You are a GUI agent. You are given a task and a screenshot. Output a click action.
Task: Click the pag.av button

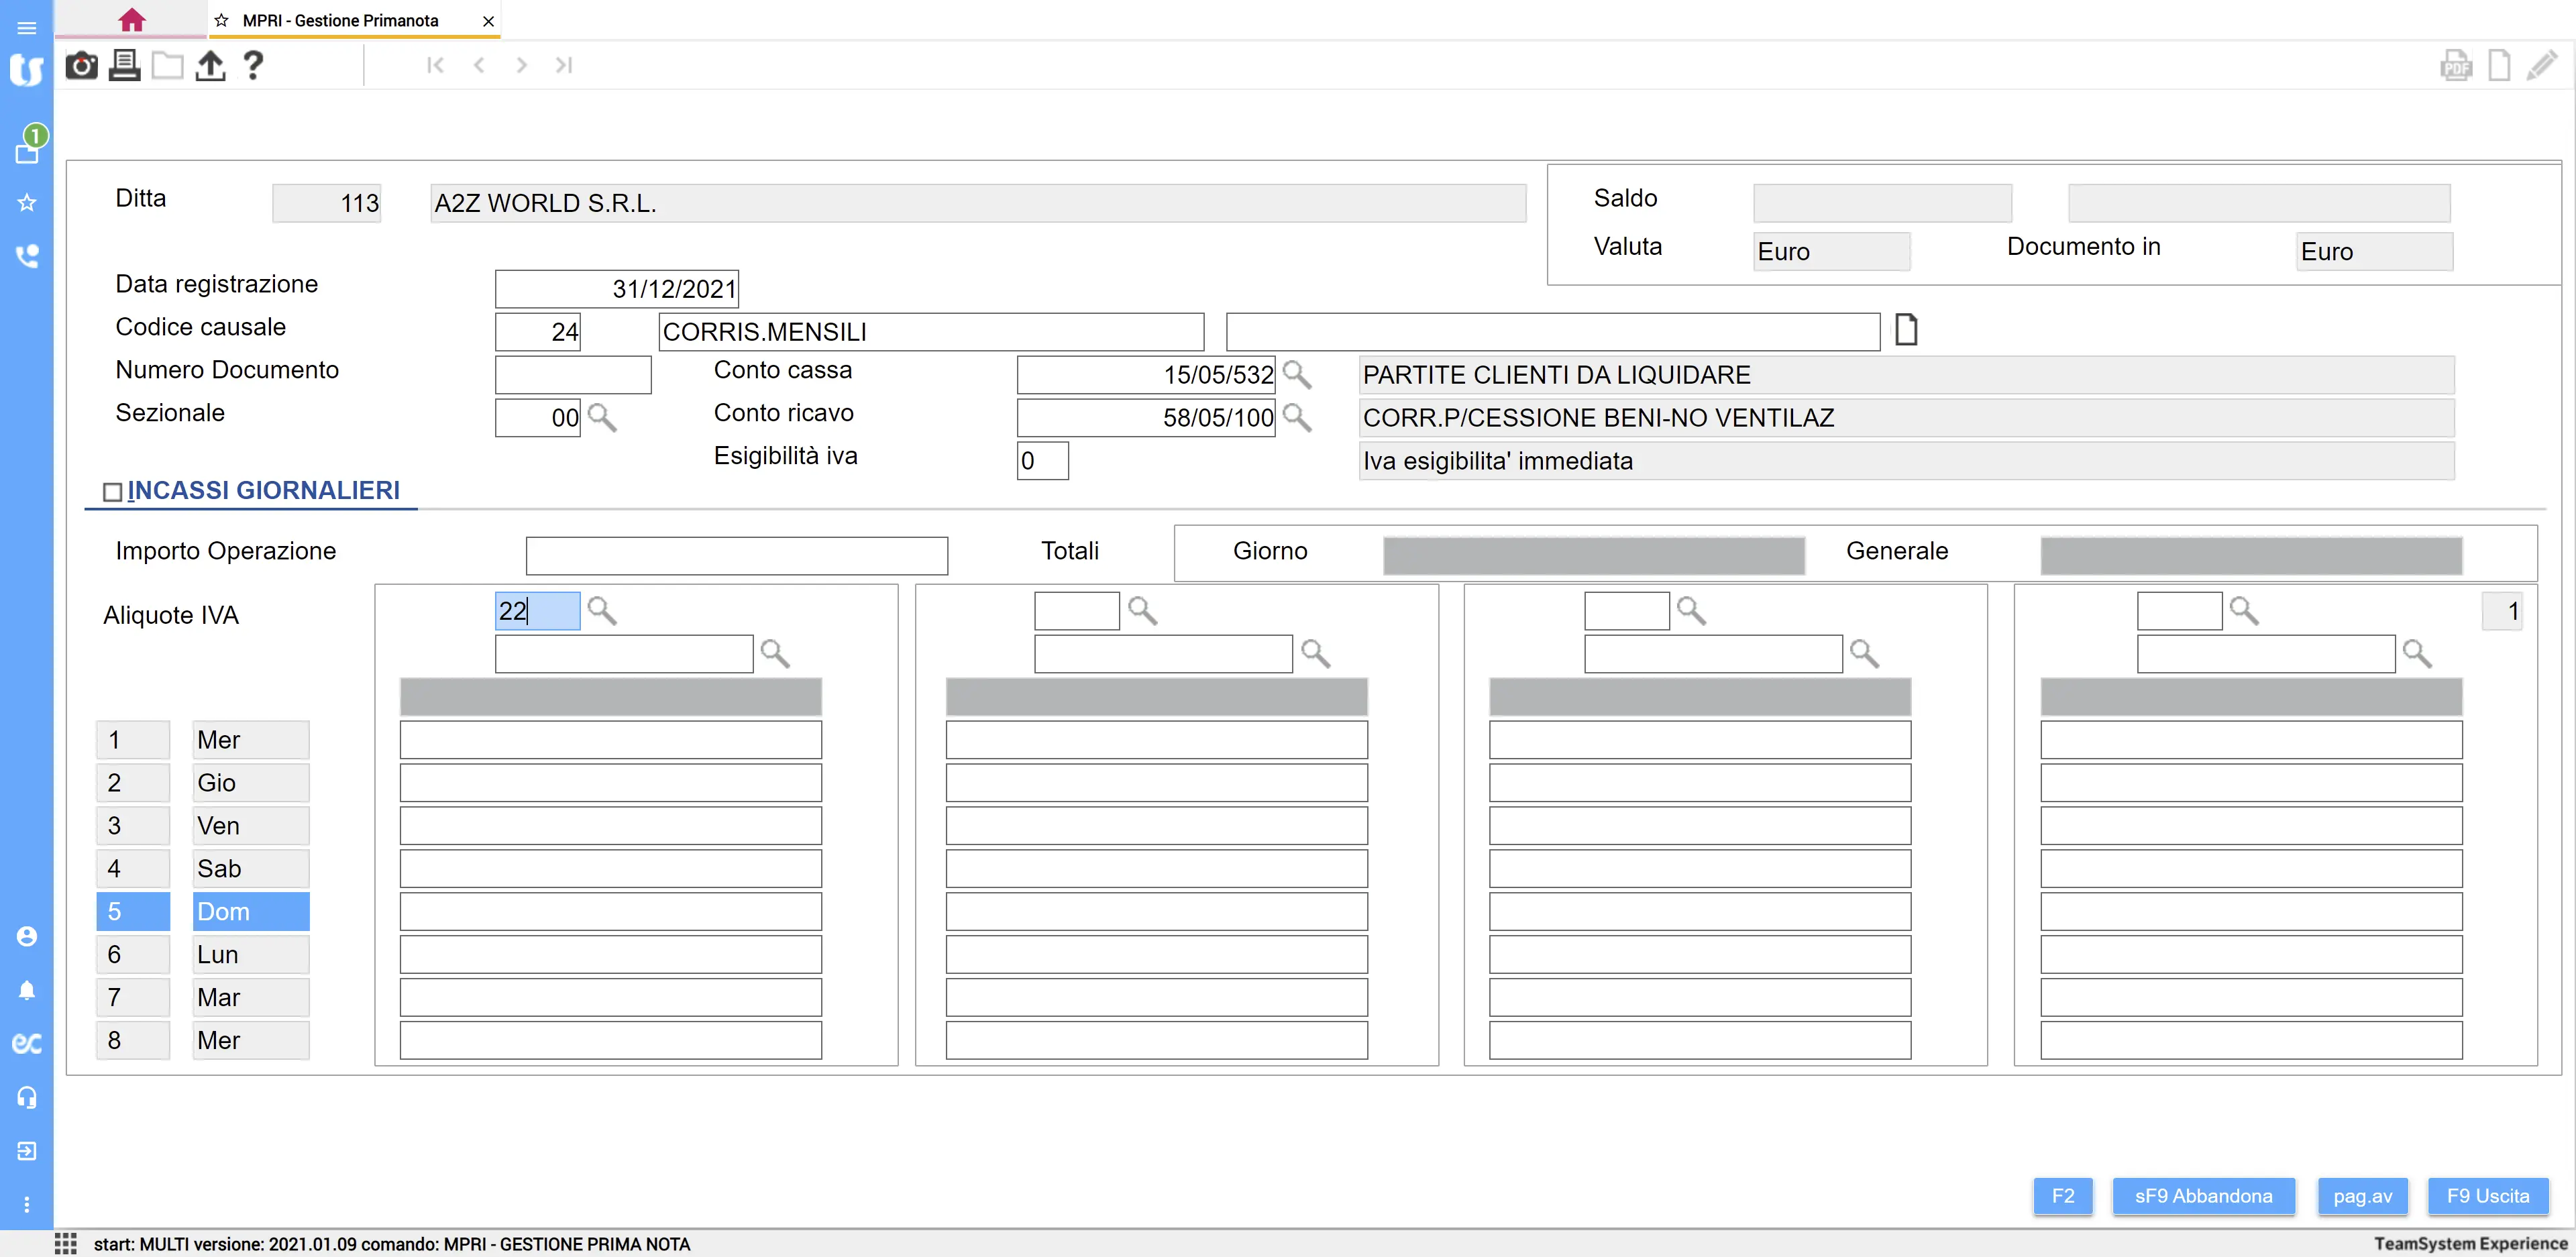2362,1196
